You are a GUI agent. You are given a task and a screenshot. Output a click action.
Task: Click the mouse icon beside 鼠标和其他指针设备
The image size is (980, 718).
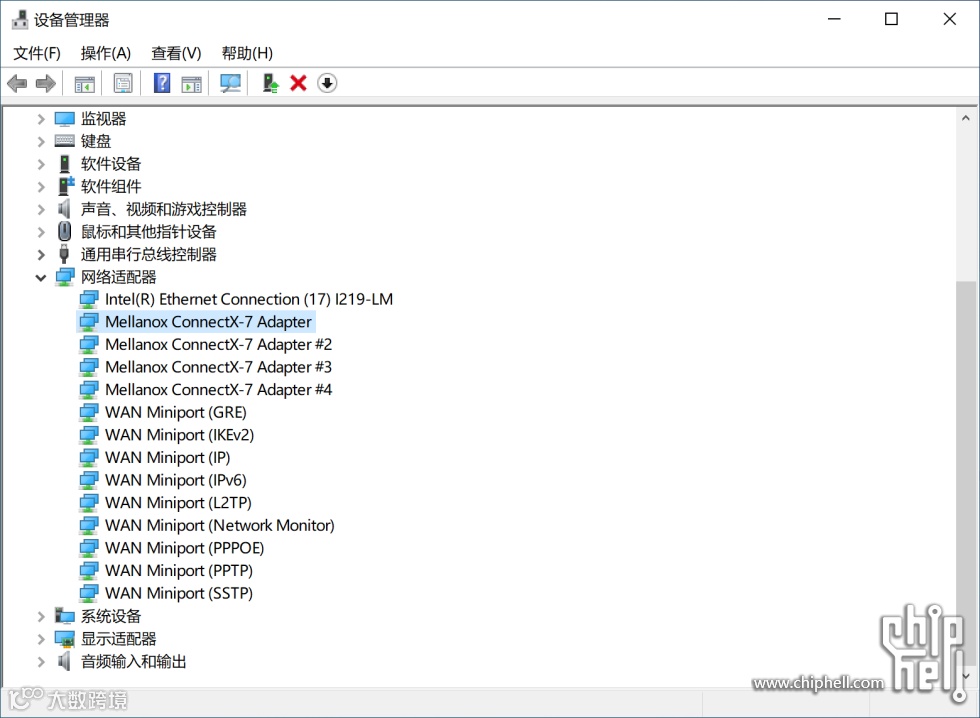coord(64,232)
